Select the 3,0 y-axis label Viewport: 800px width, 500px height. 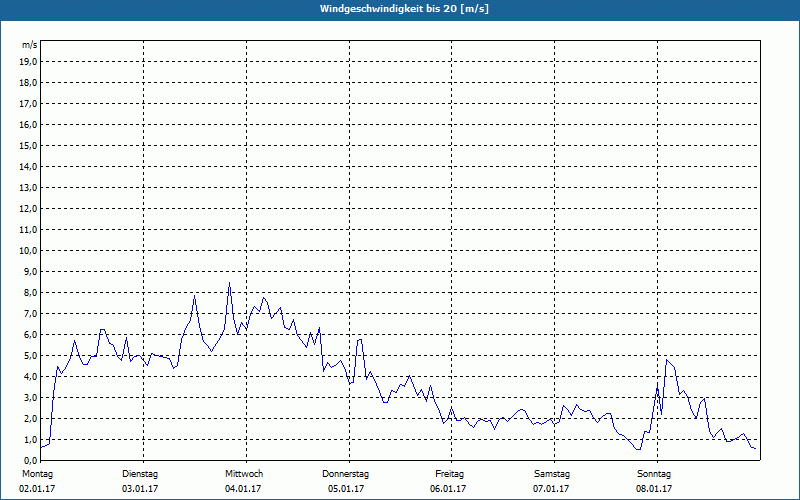tap(31, 397)
